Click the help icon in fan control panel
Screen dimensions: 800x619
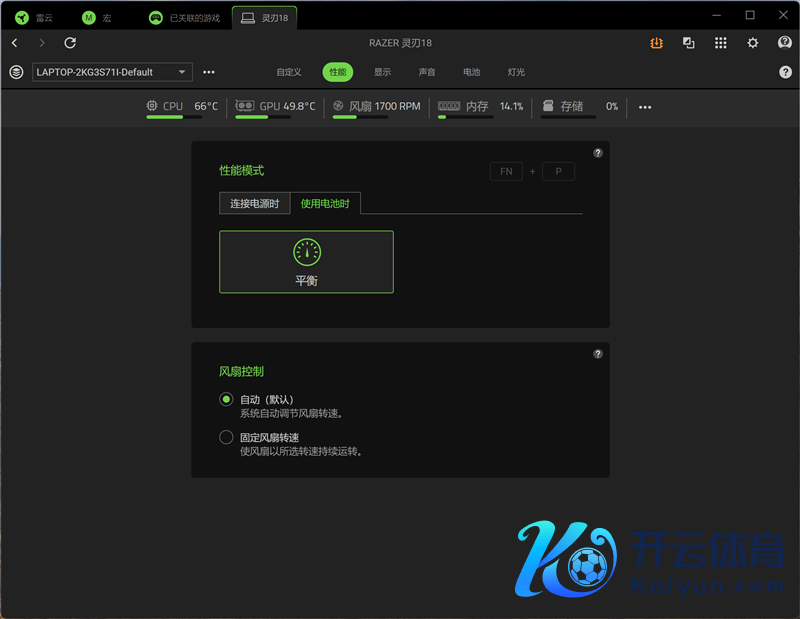tap(598, 354)
